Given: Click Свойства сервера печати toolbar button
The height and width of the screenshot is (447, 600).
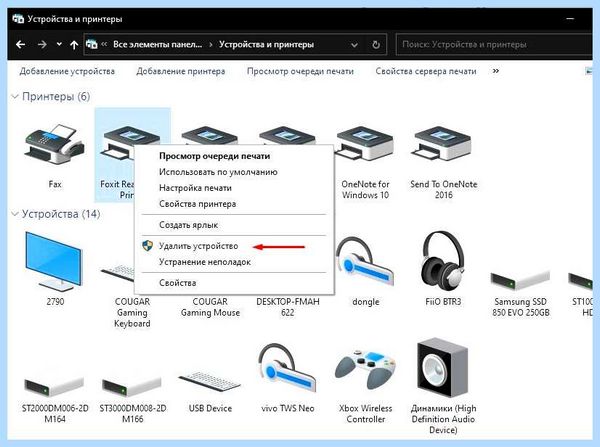Looking at the screenshot, I should click(426, 71).
